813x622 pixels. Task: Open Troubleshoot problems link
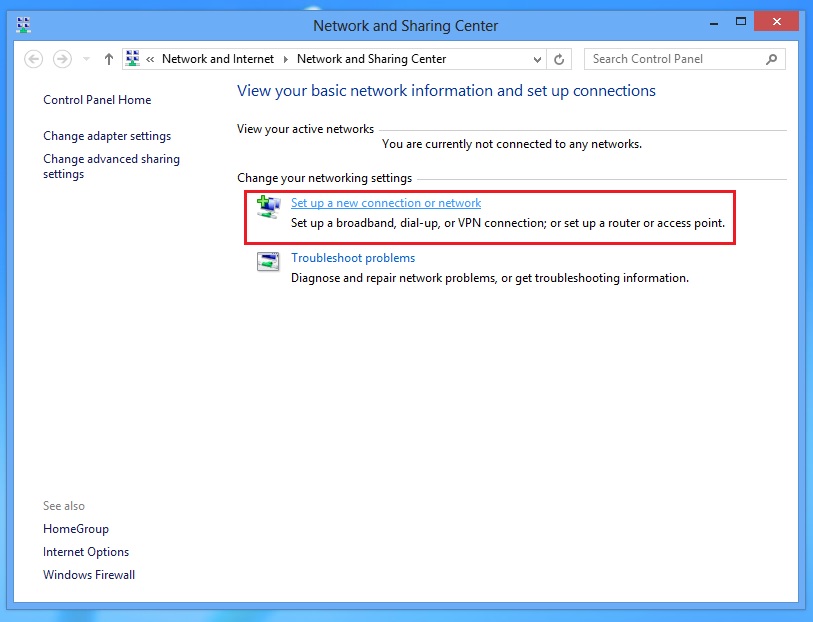353,258
